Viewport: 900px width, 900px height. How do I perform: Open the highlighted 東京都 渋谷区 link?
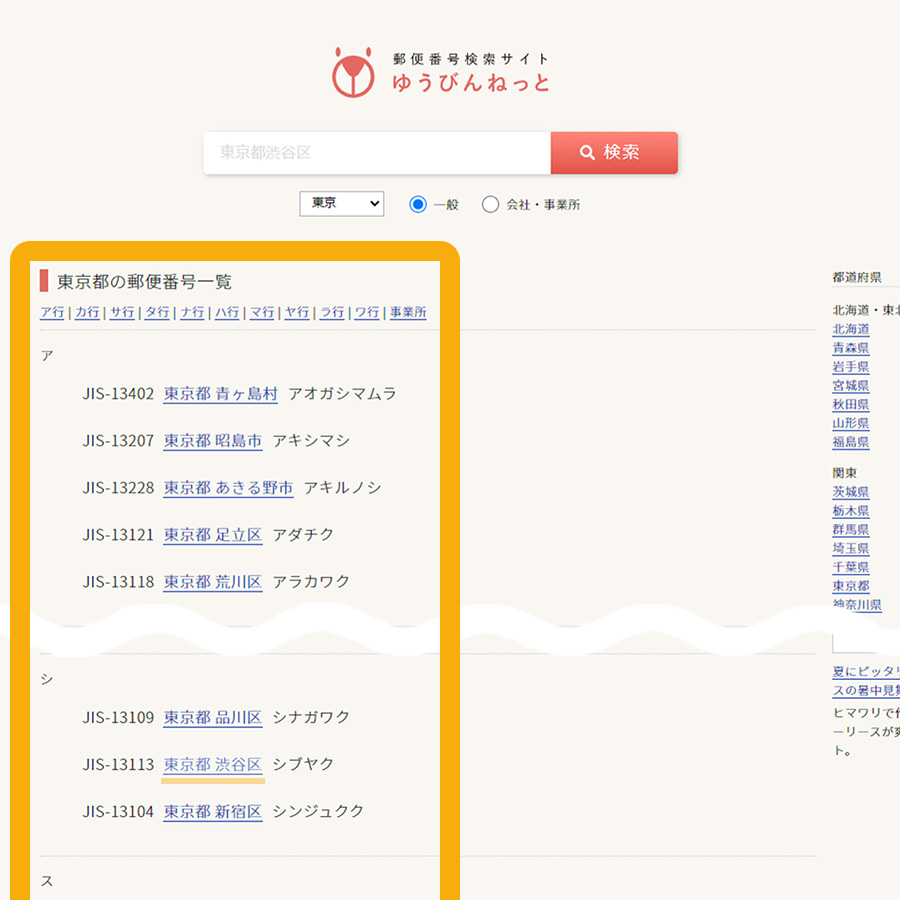coord(212,765)
